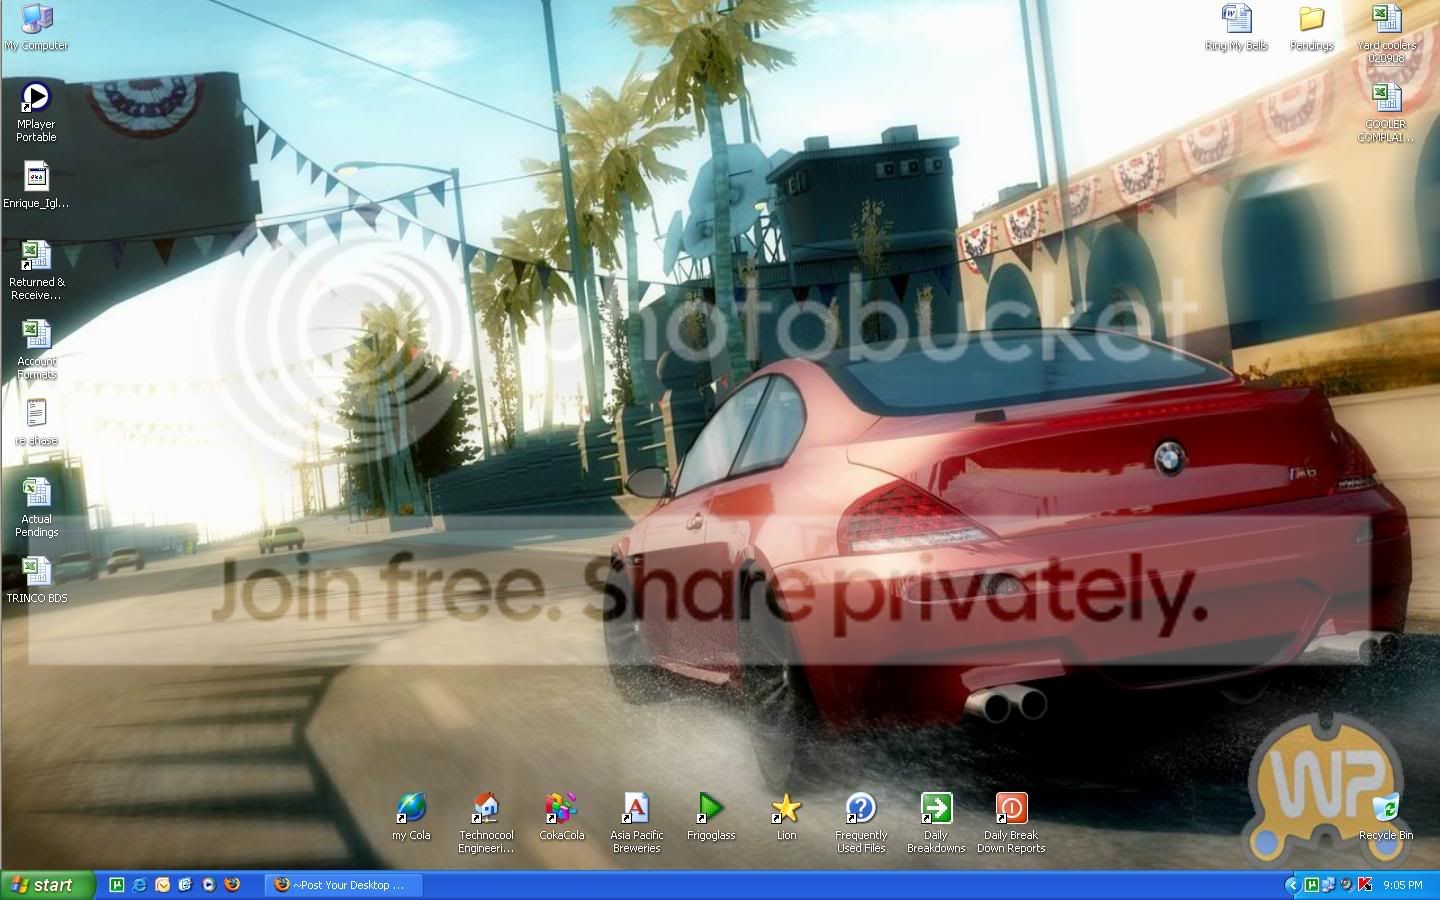Select the Yard coolers 020908 spreadsheet

tap(1386, 33)
